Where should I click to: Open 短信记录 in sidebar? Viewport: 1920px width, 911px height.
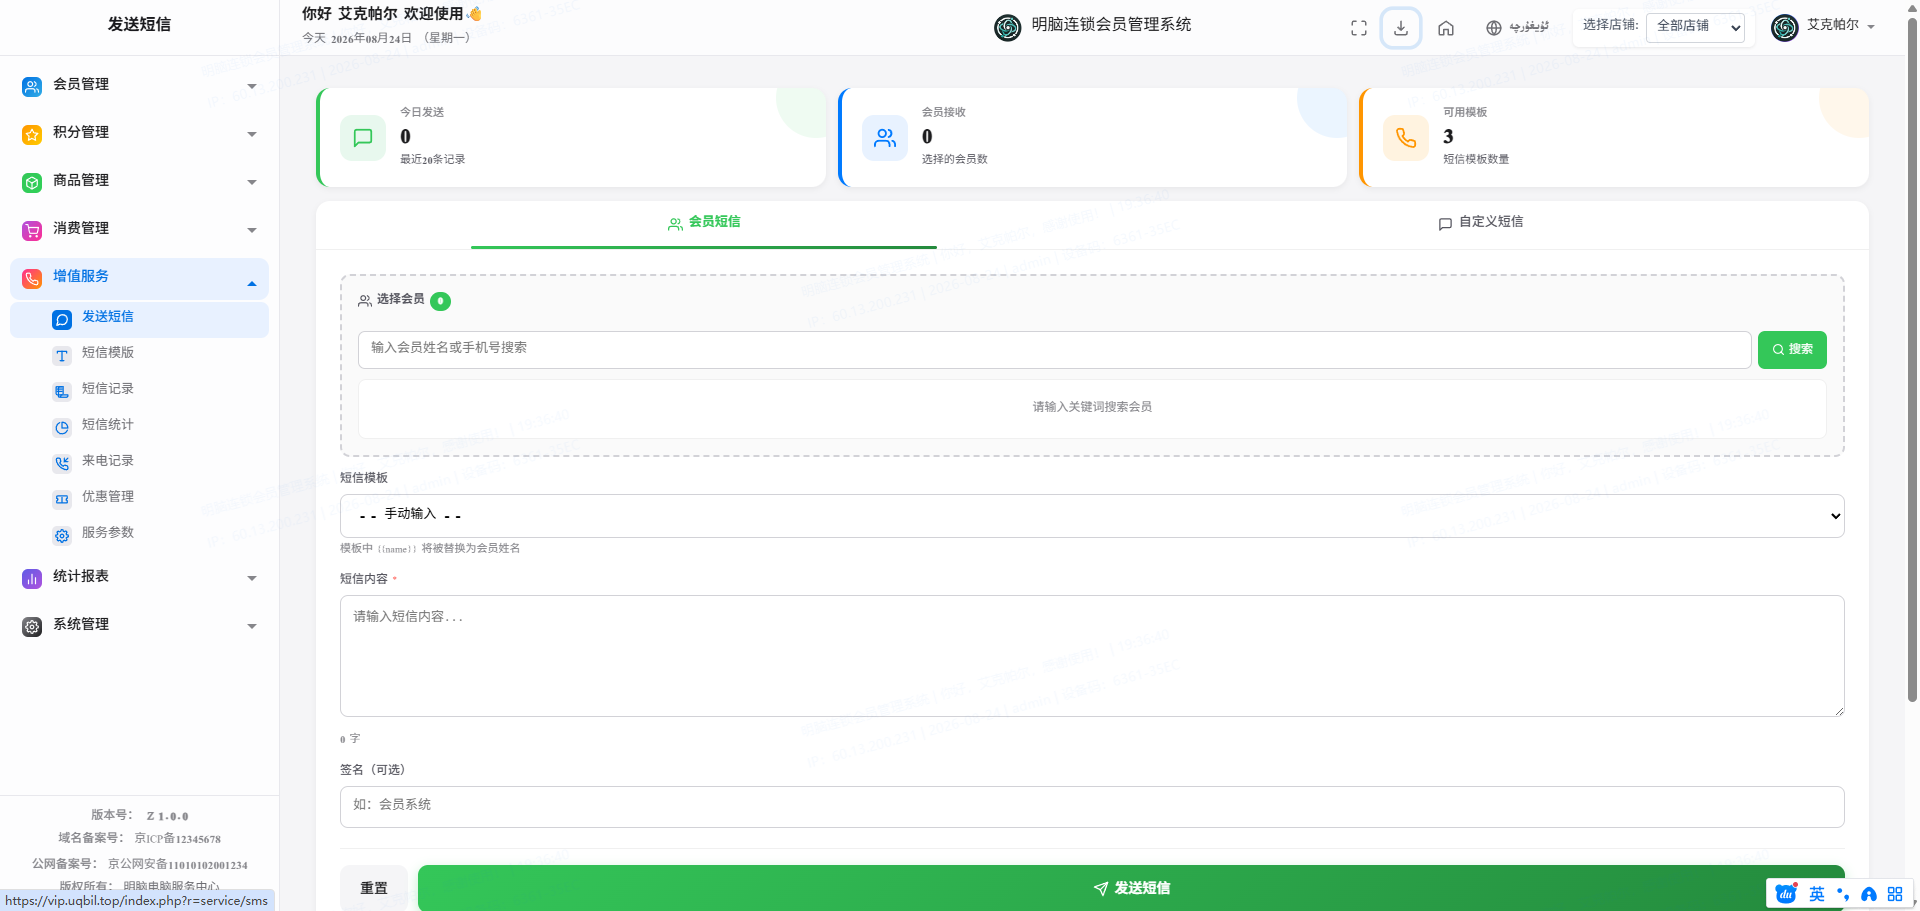tap(108, 389)
